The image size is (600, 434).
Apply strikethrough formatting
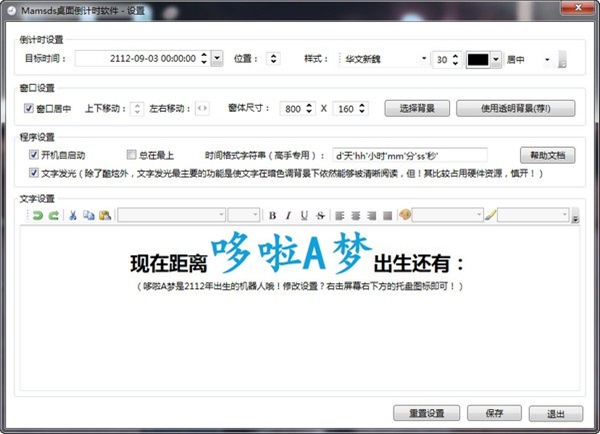click(320, 215)
